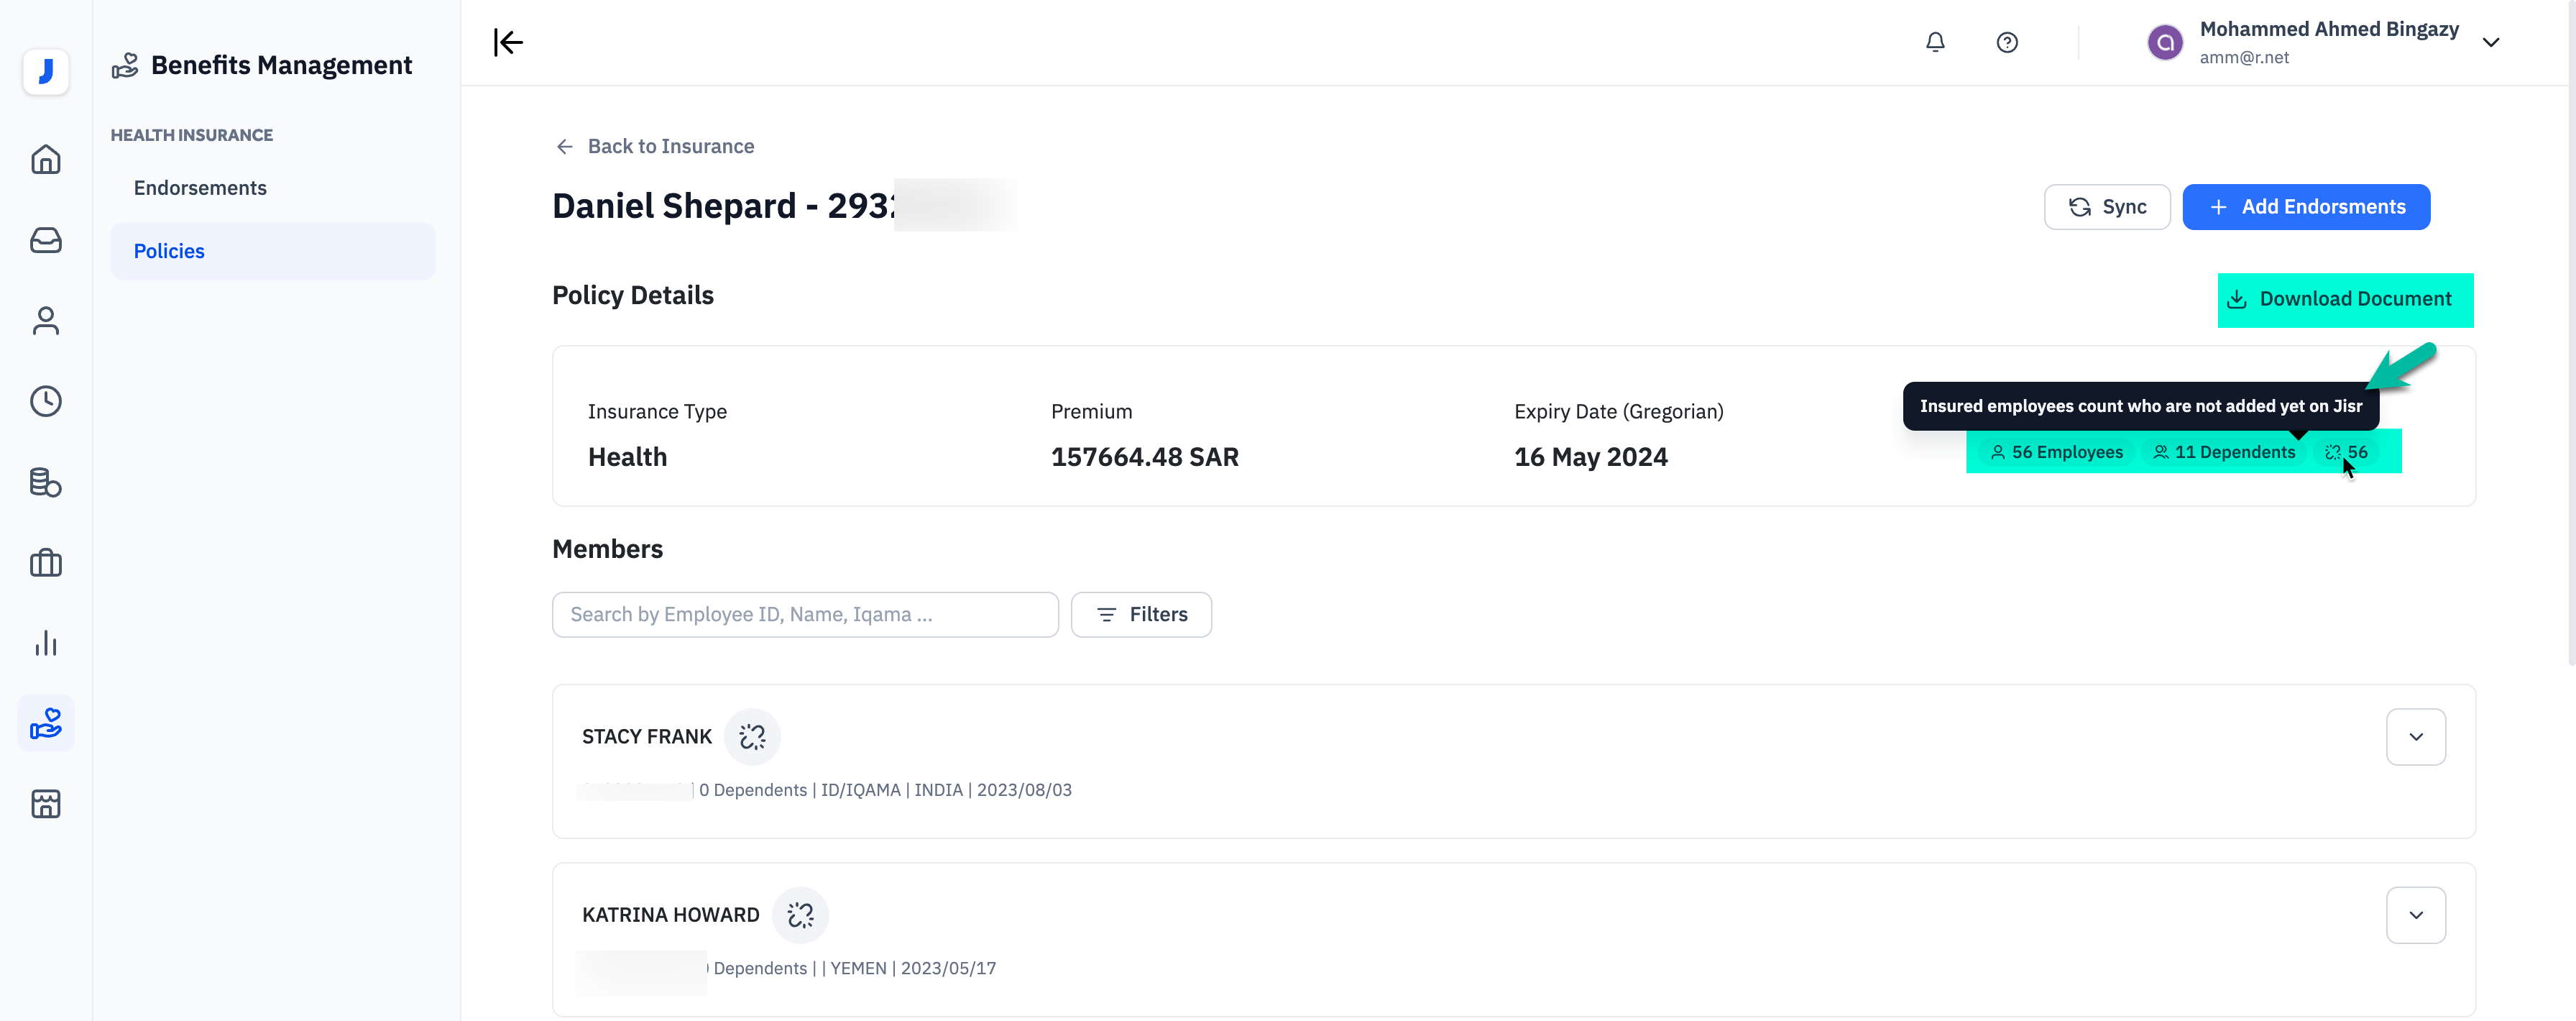Open the Employees person sidebar icon

click(x=46, y=321)
